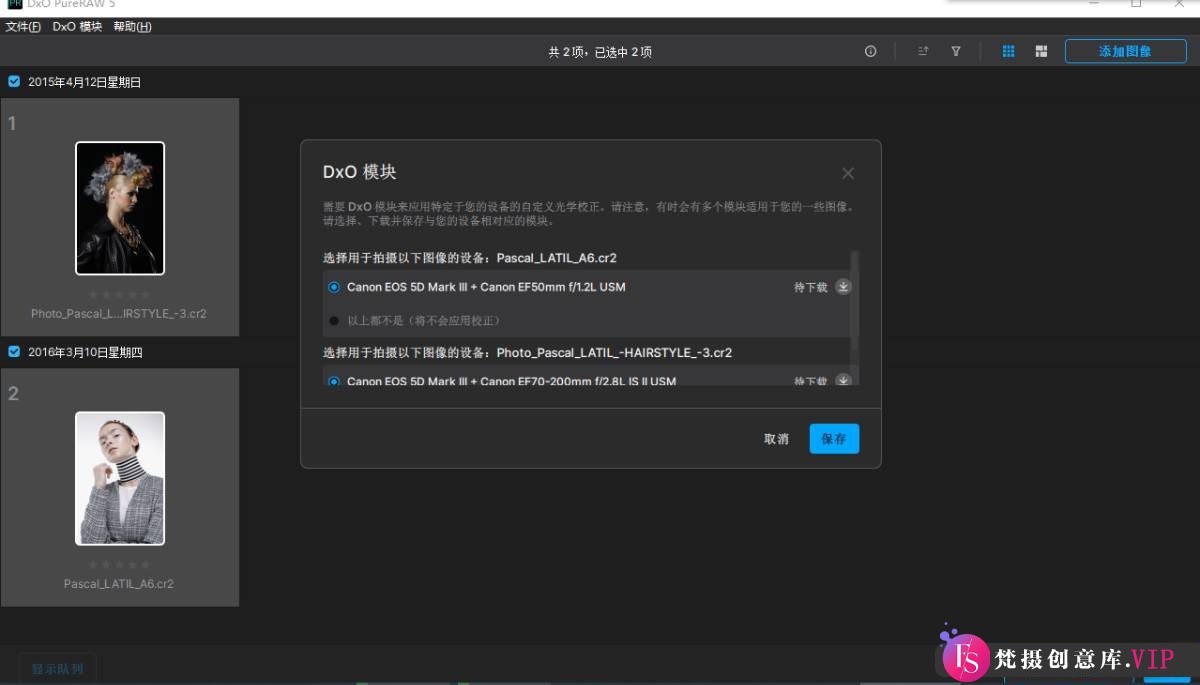Viewport: 1200px width, 685px height.
Task: Click 取消 in the dialog
Action: [x=776, y=439]
